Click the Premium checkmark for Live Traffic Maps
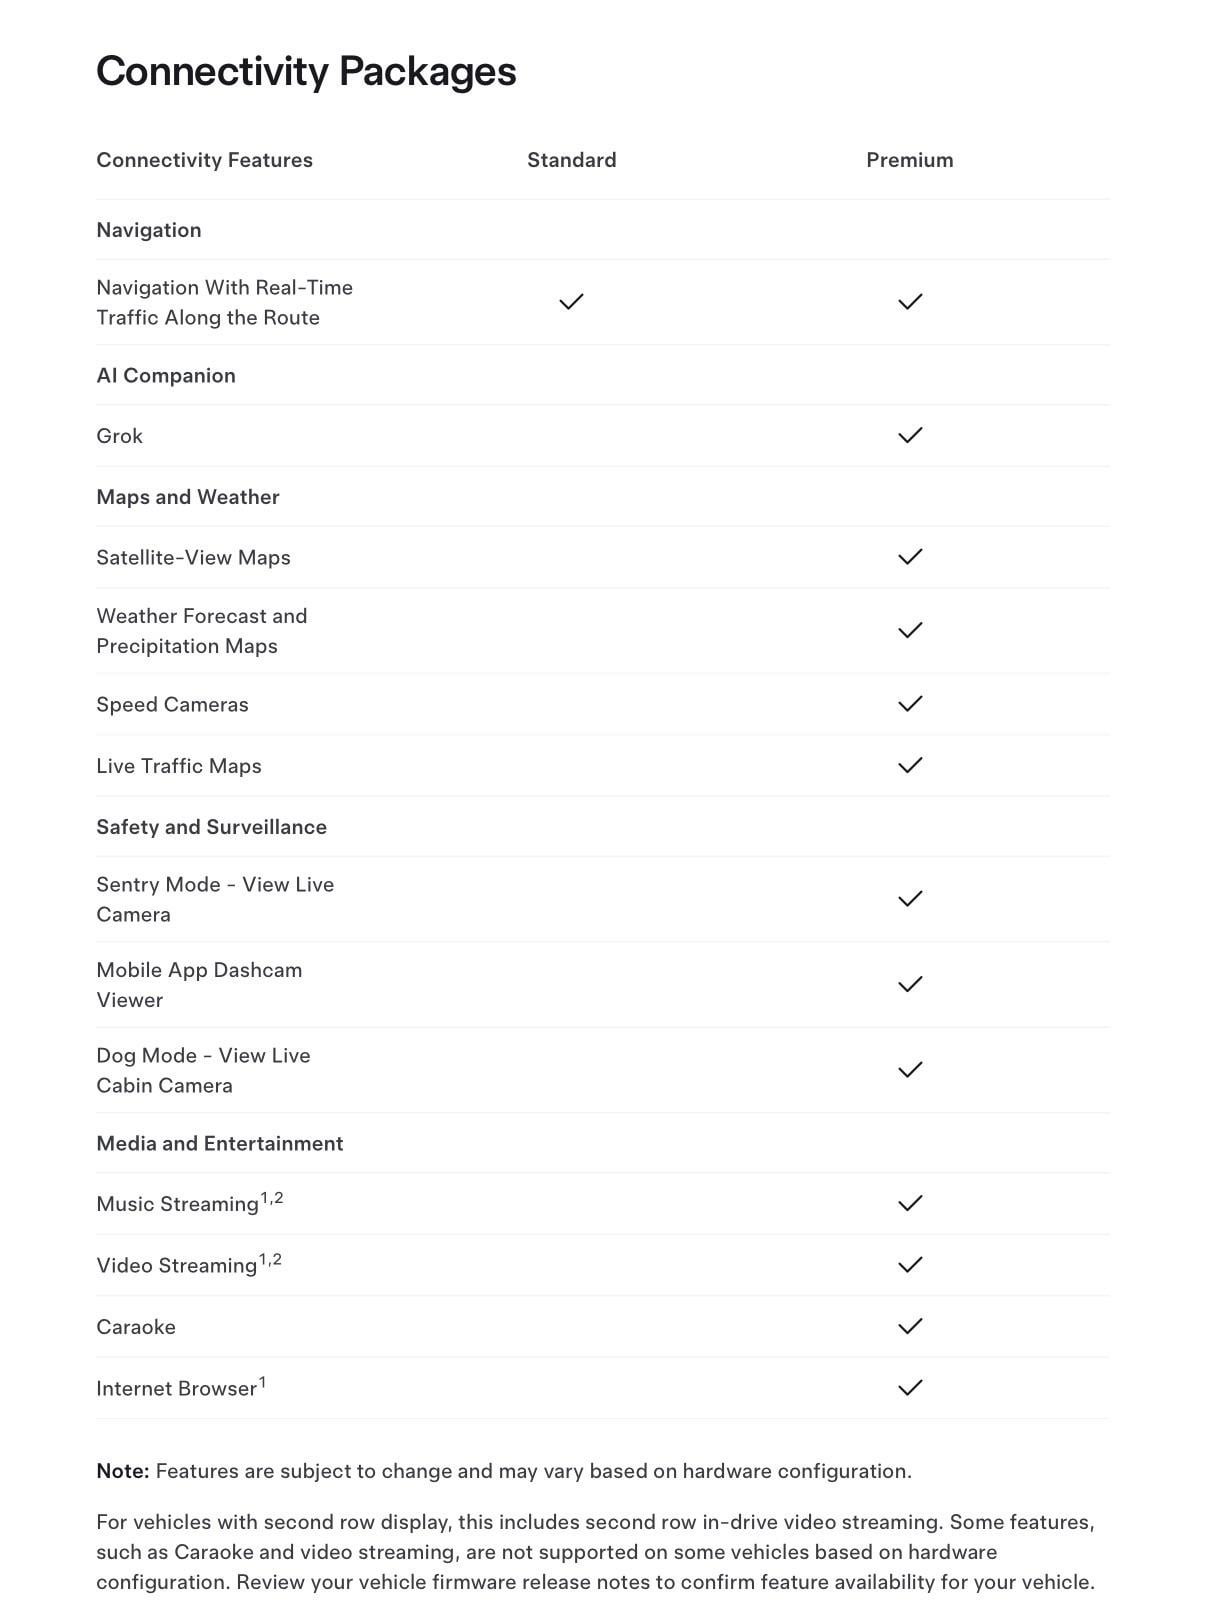This screenshot has width=1206, height=1624. 910,766
